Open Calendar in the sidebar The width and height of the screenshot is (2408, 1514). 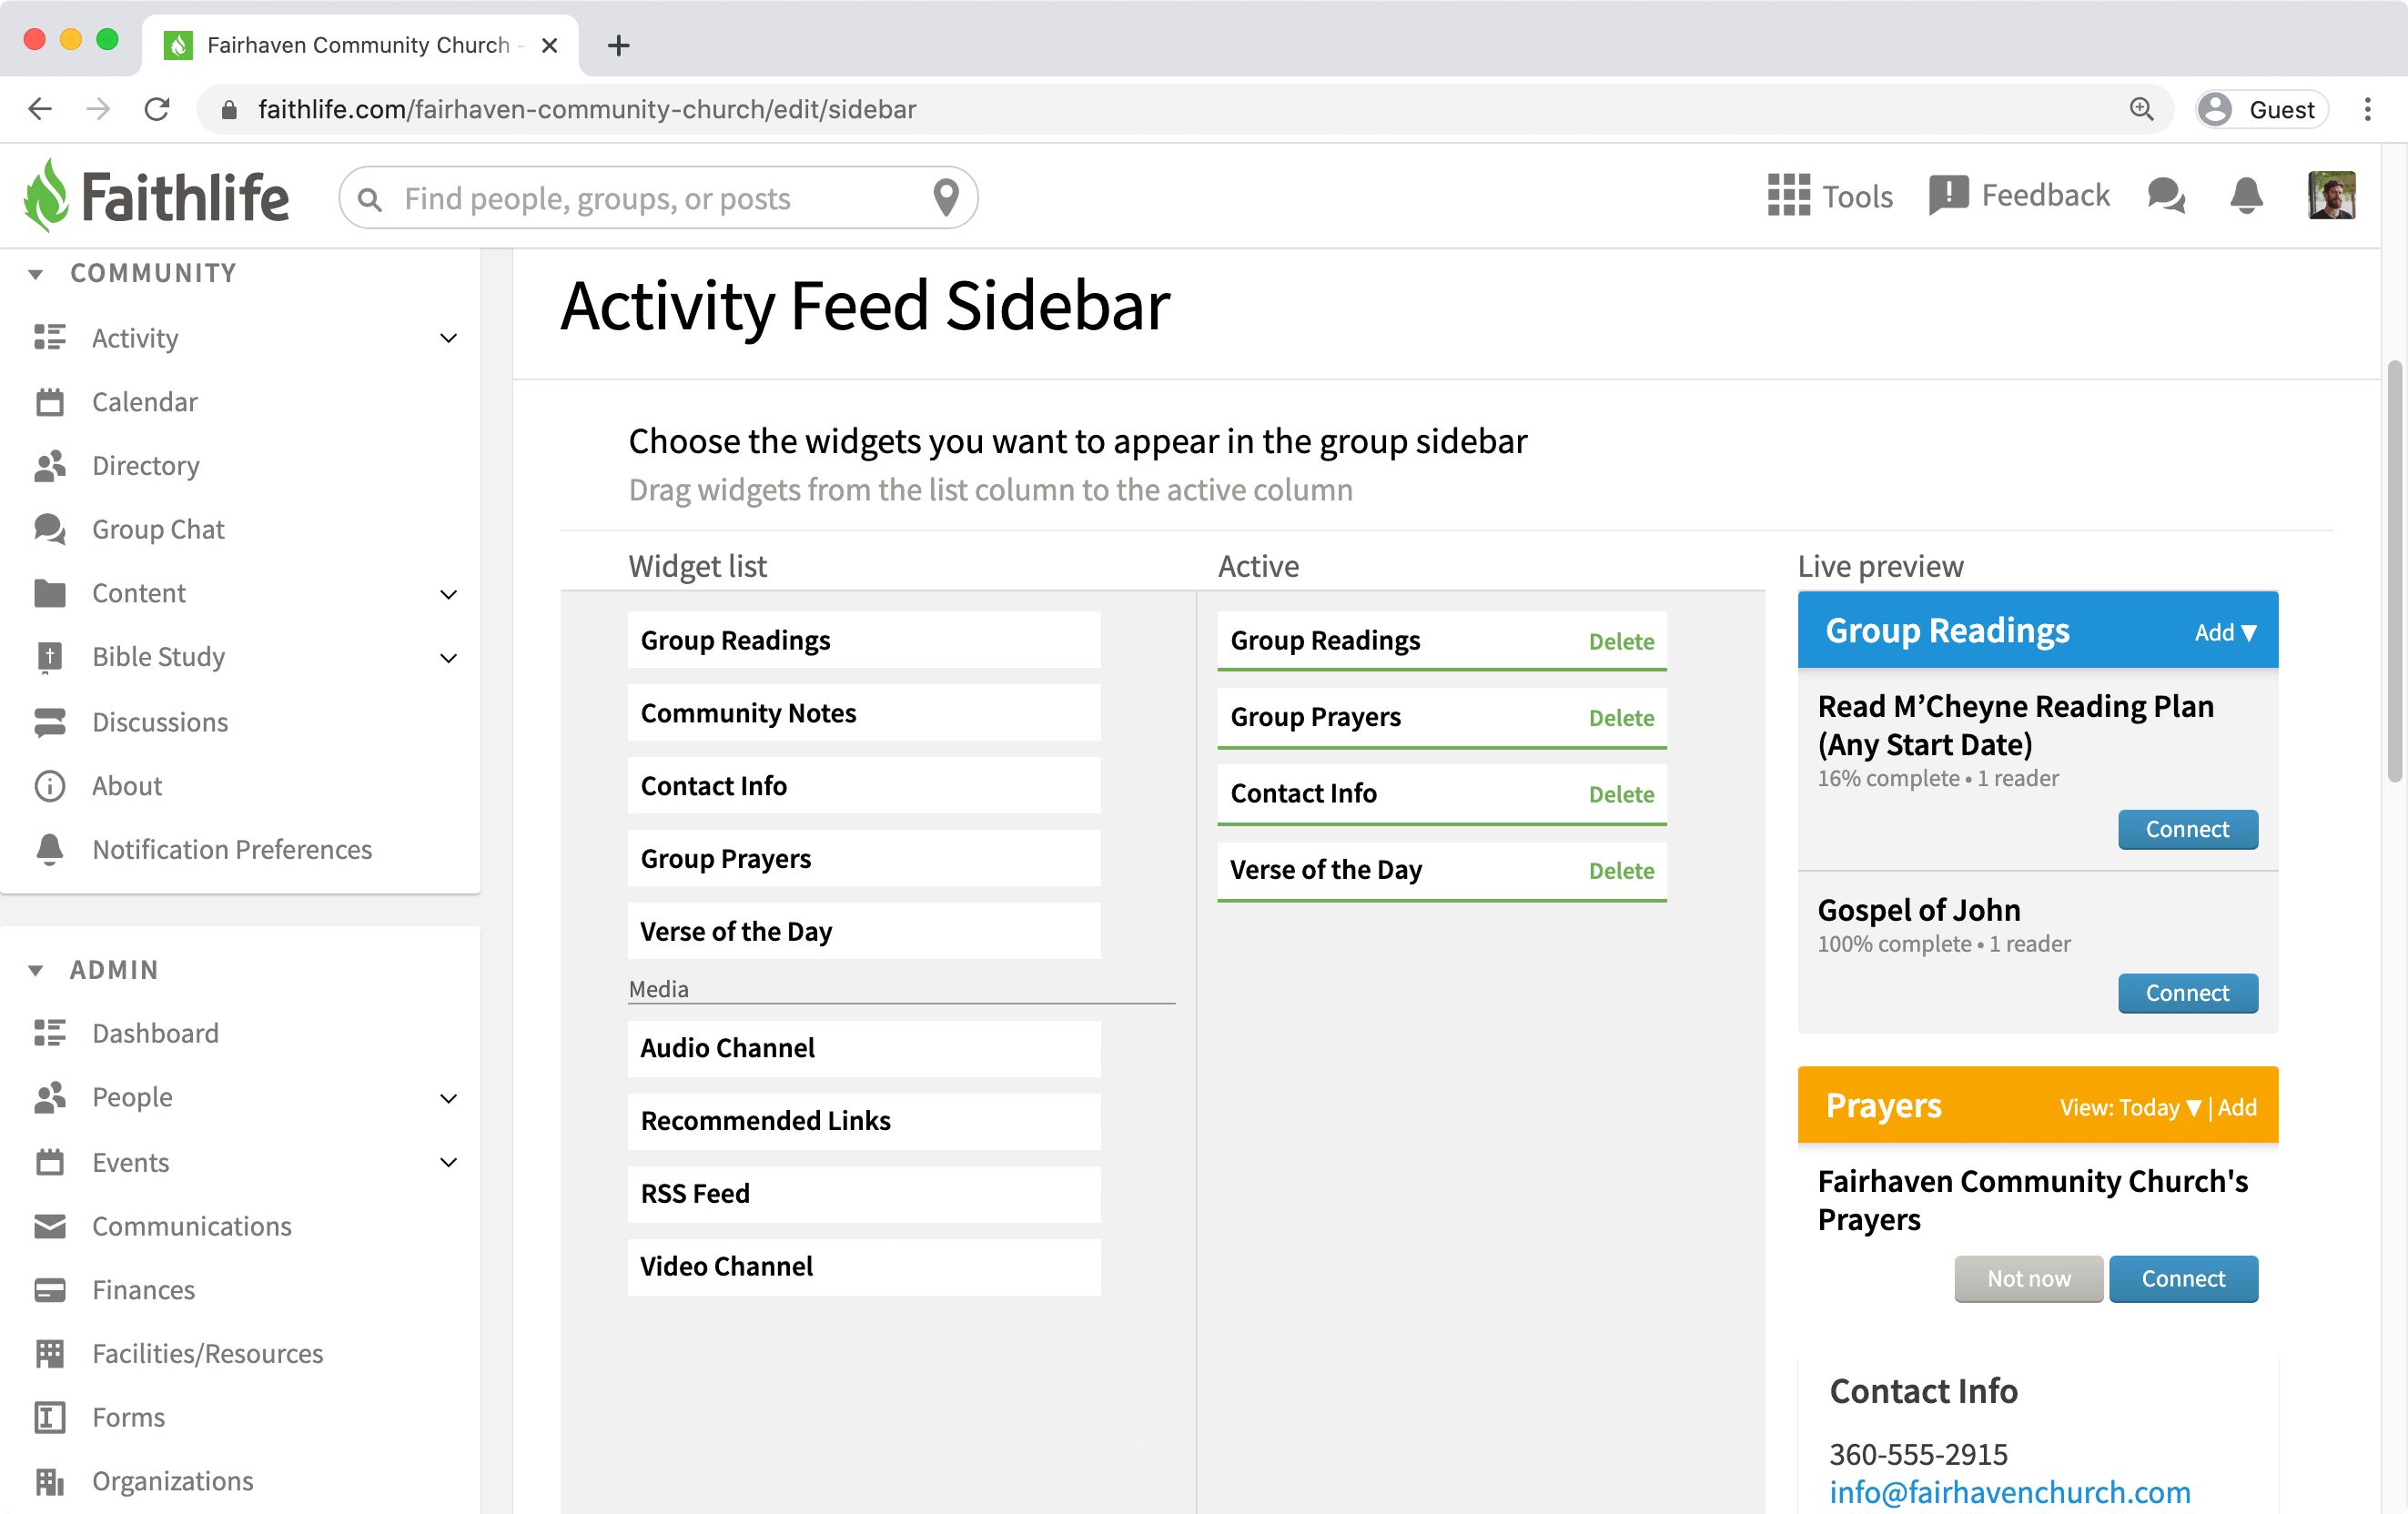[x=144, y=402]
